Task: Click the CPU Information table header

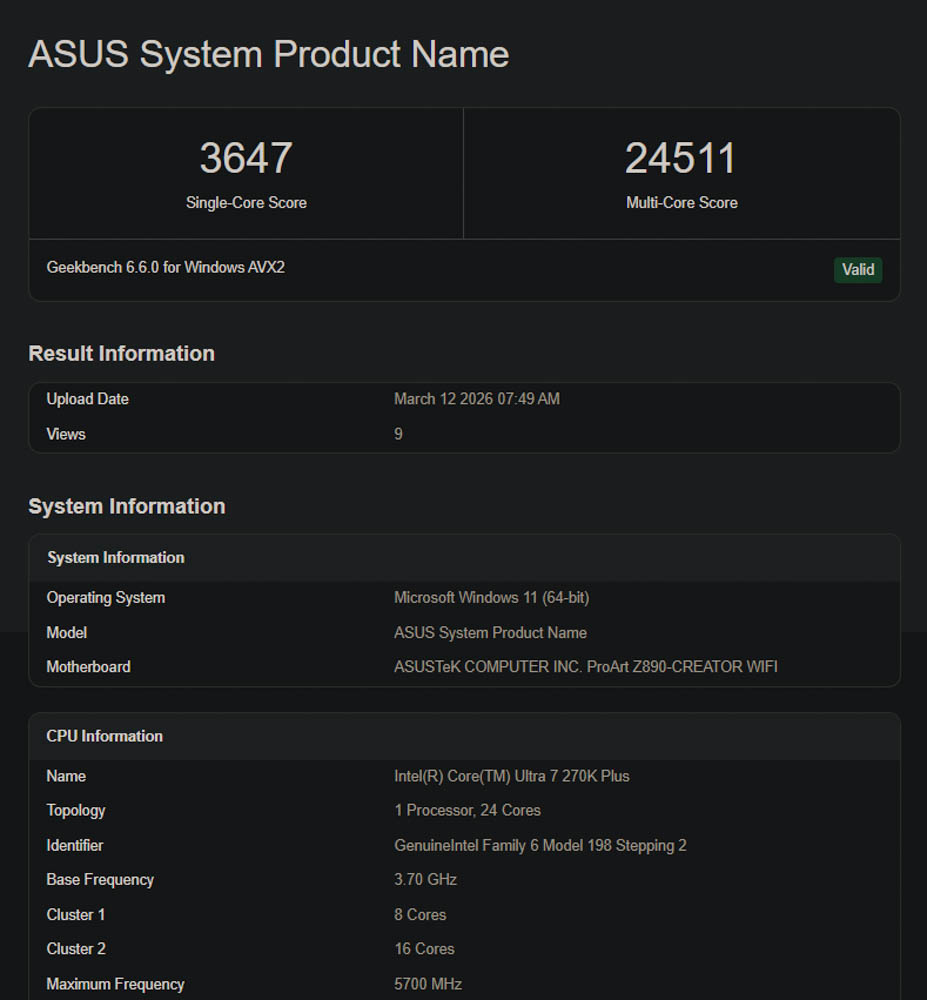Action: pos(104,736)
